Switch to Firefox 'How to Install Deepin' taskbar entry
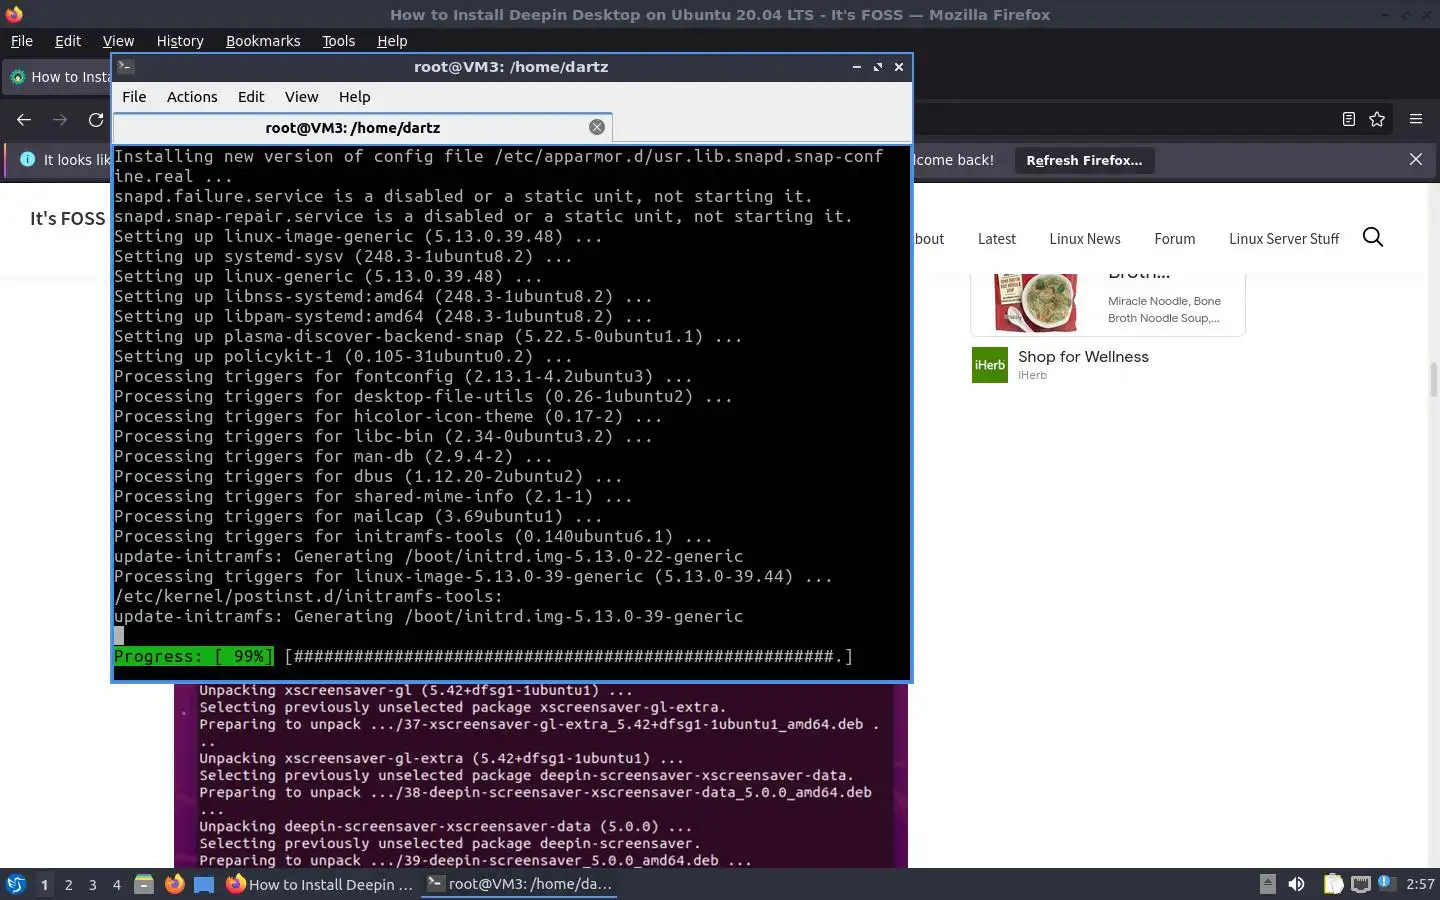This screenshot has height=900, width=1440. [x=320, y=884]
